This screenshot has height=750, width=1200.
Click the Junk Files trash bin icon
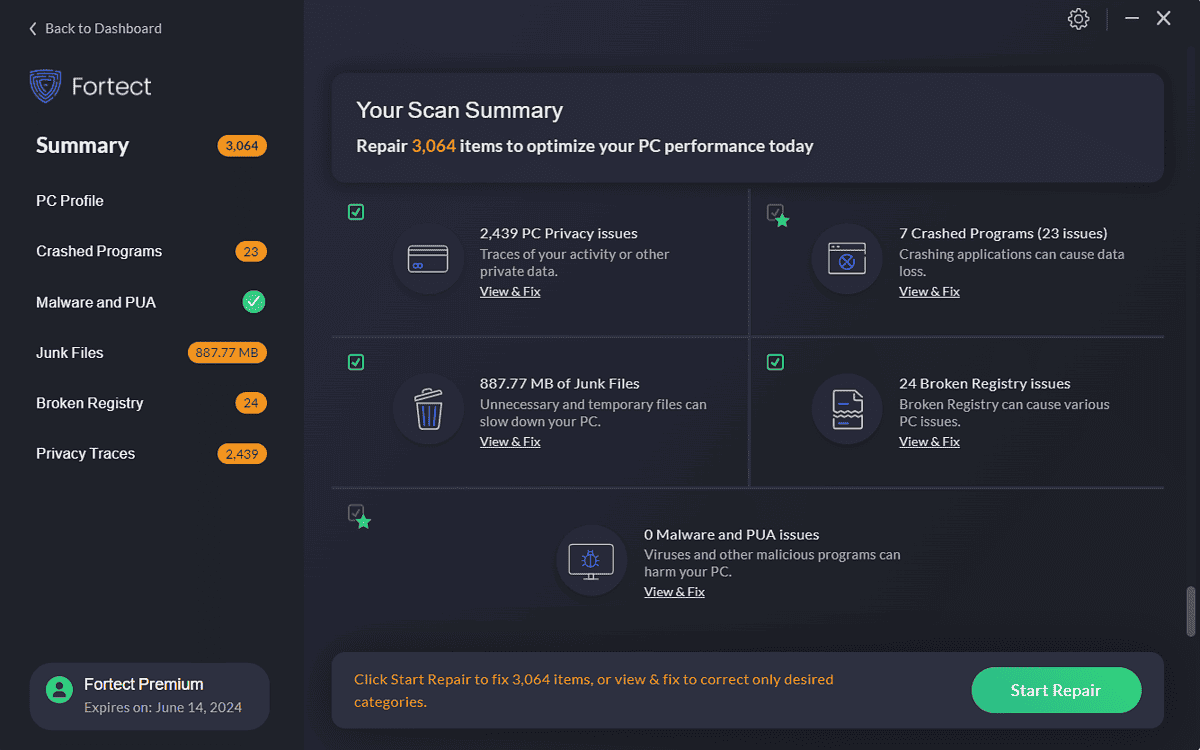pos(428,410)
